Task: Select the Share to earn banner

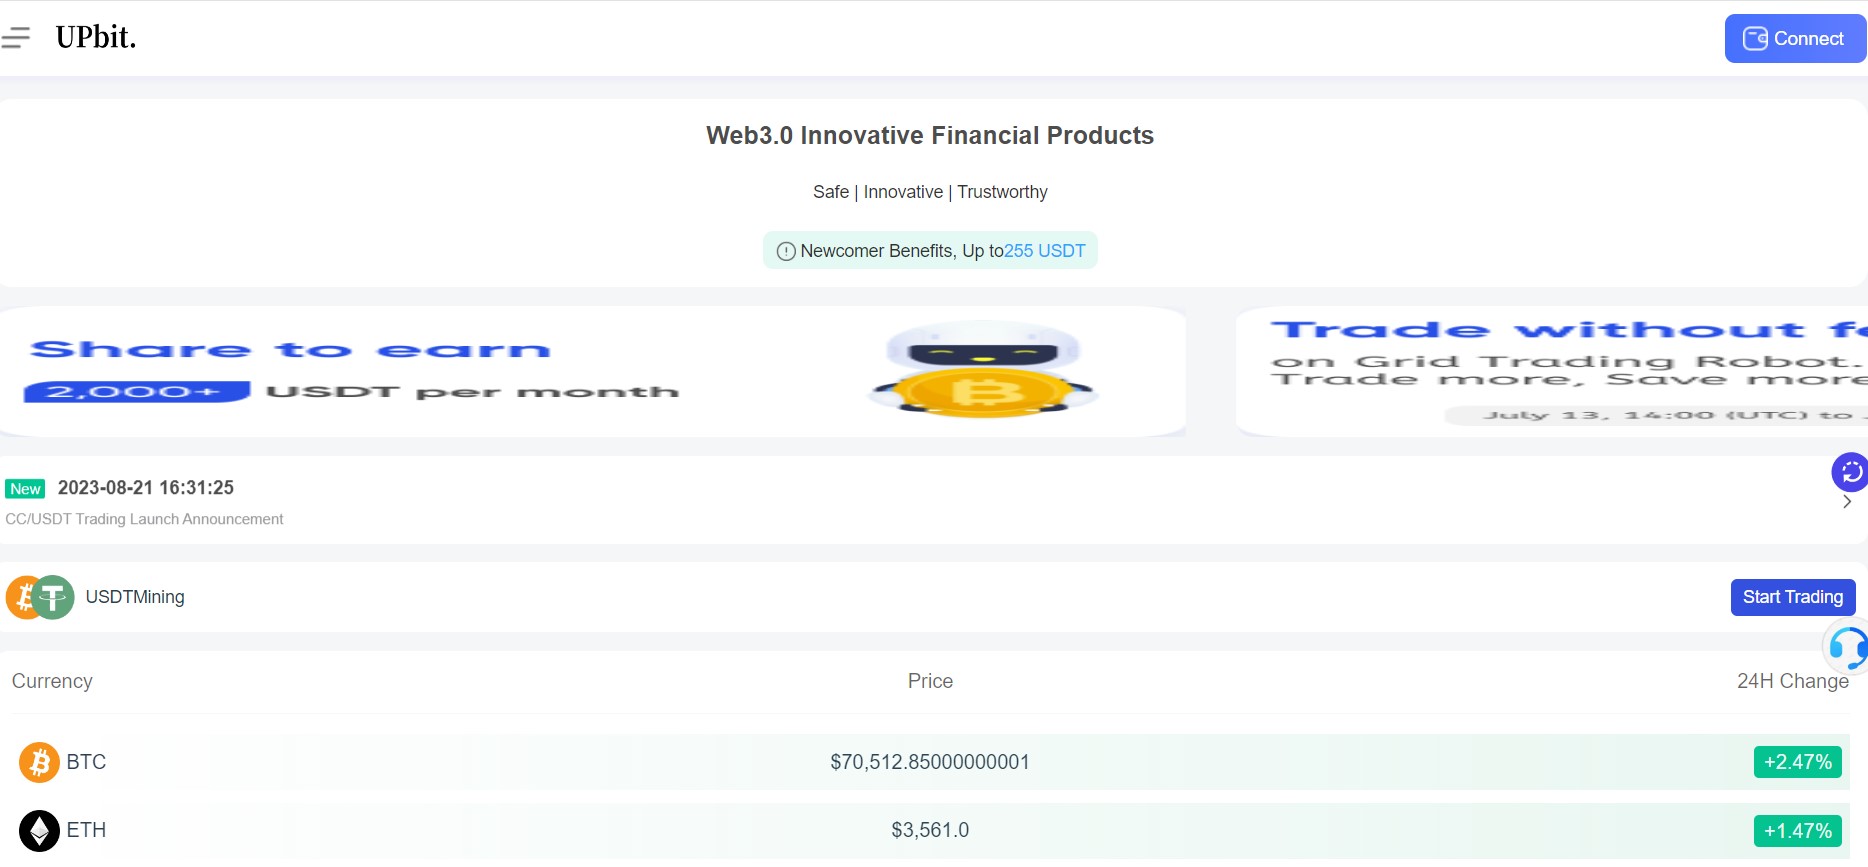Action: [592, 372]
